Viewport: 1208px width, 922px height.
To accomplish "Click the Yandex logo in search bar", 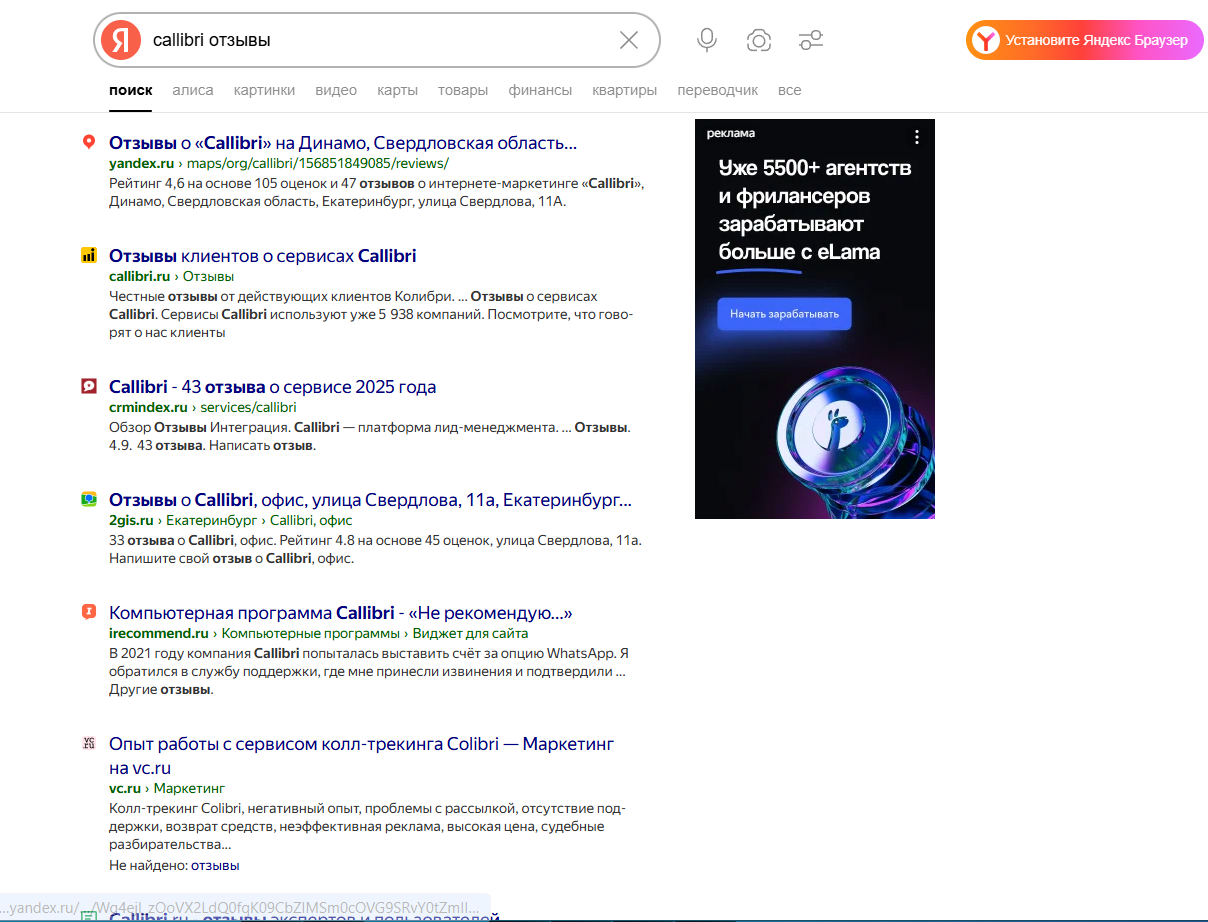I will [121, 40].
